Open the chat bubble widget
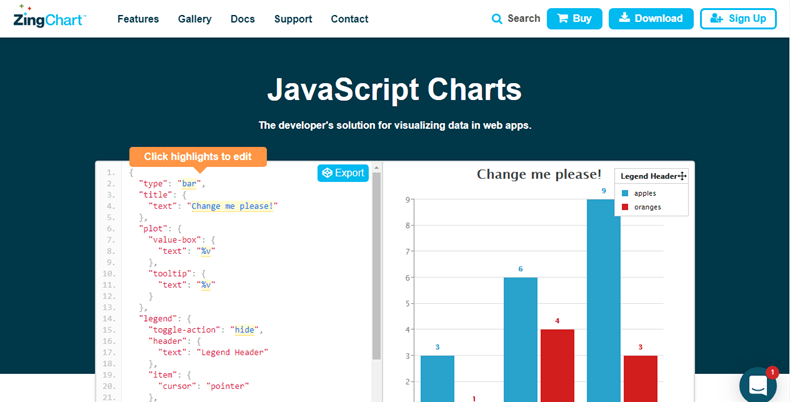 [x=757, y=385]
